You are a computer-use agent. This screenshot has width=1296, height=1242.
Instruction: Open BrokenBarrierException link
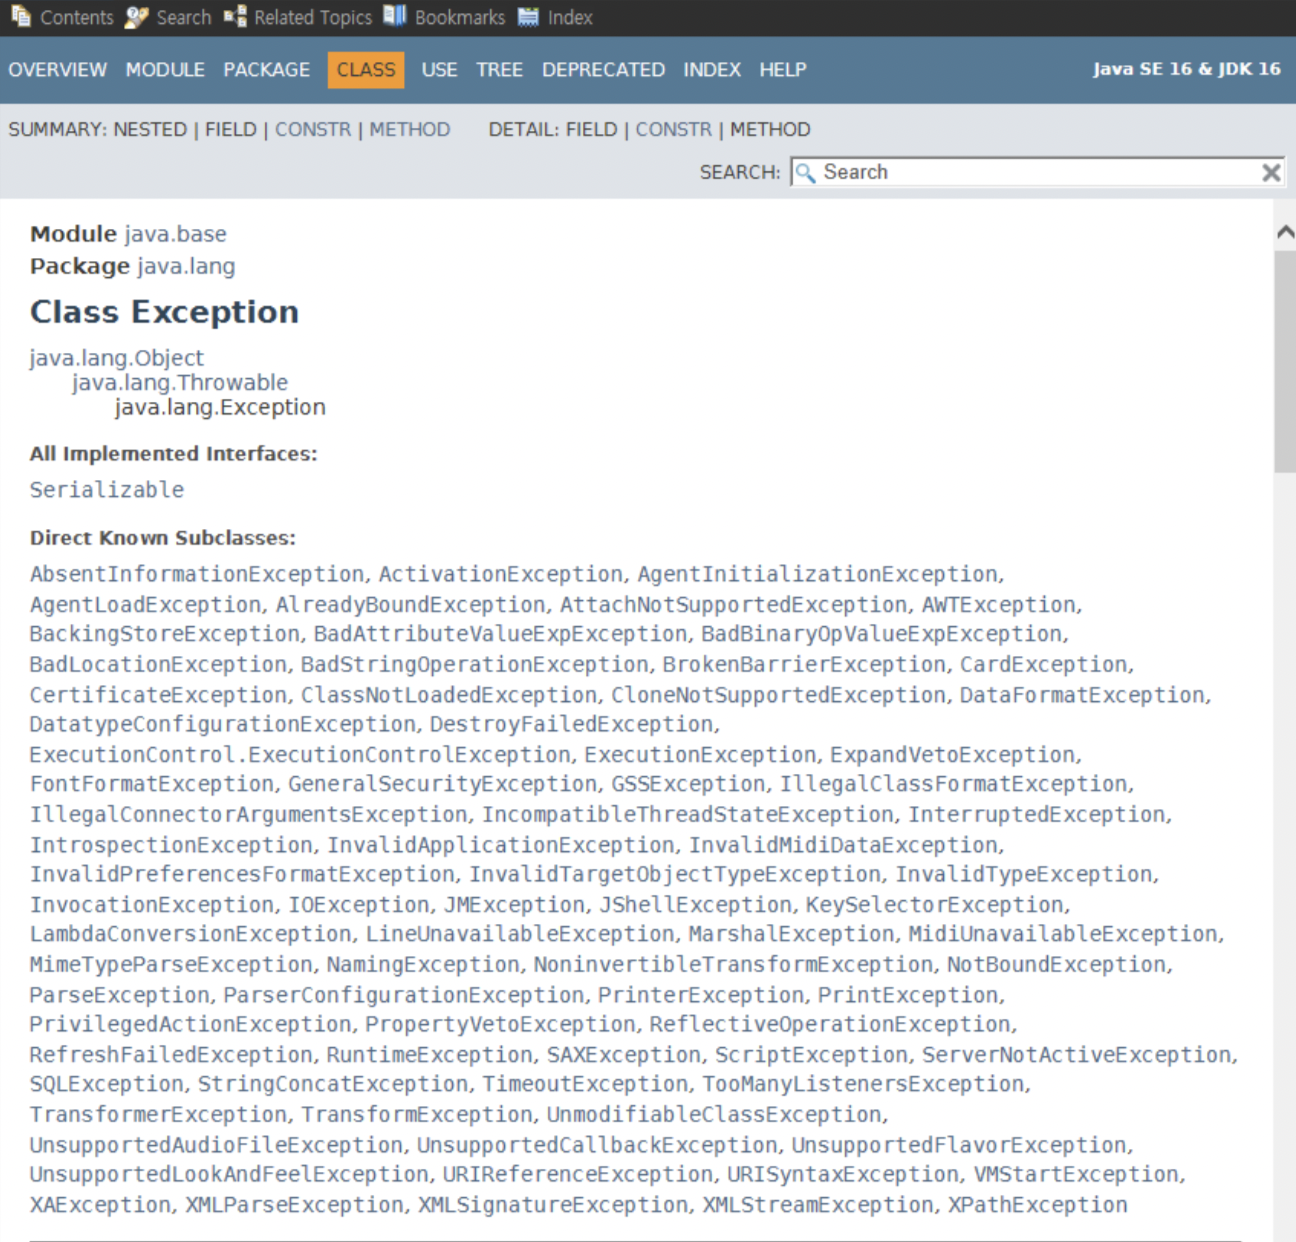(x=804, y=665)
